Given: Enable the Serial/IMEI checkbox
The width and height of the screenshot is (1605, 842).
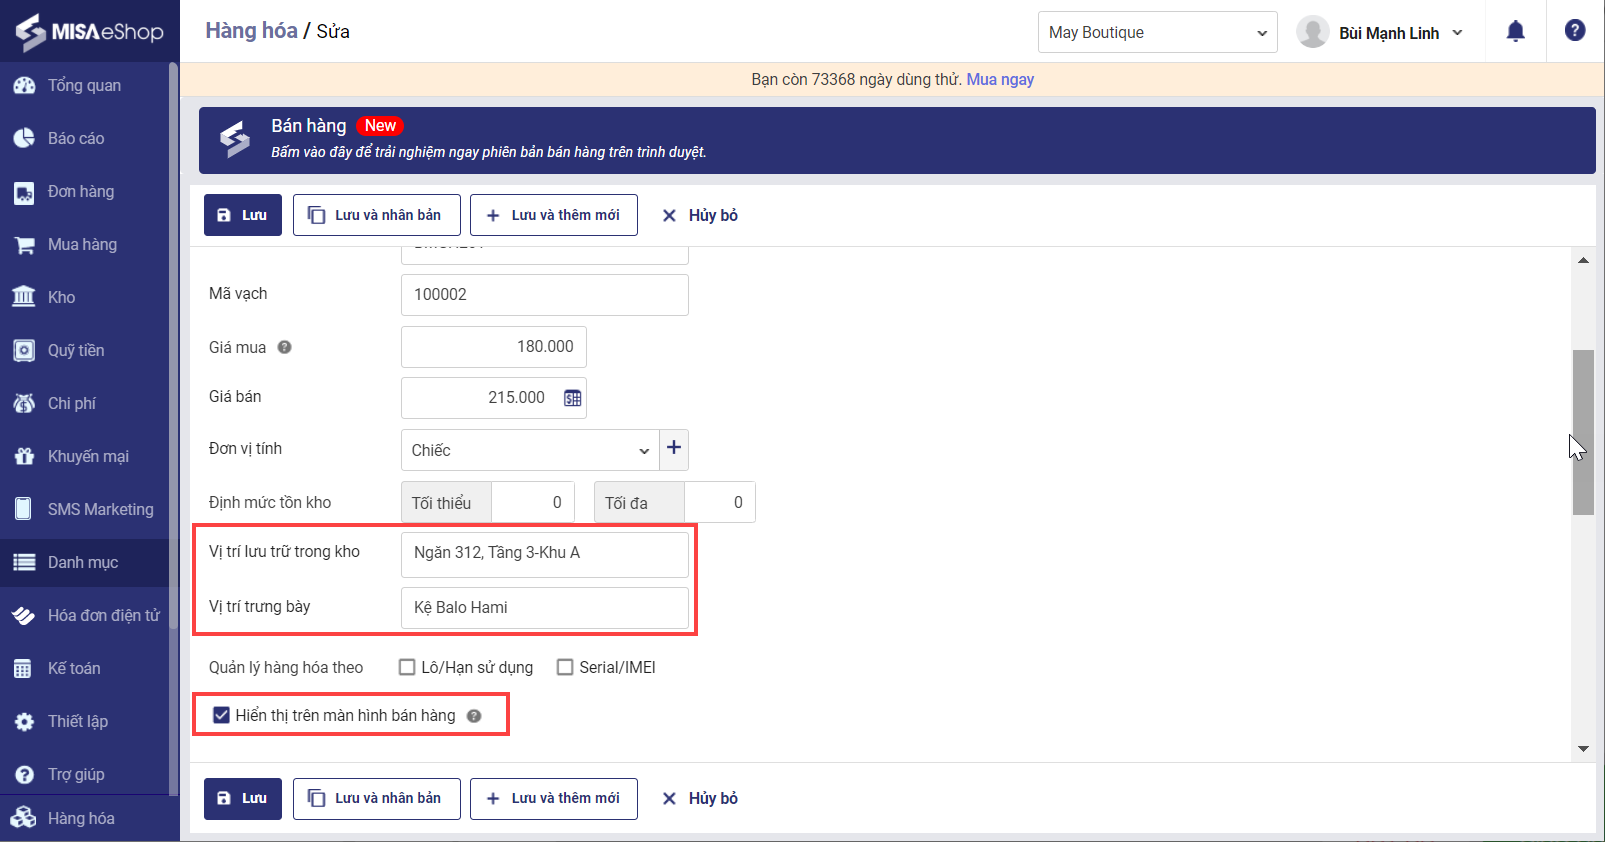Looking at the screenshot, I should point(565,667).
